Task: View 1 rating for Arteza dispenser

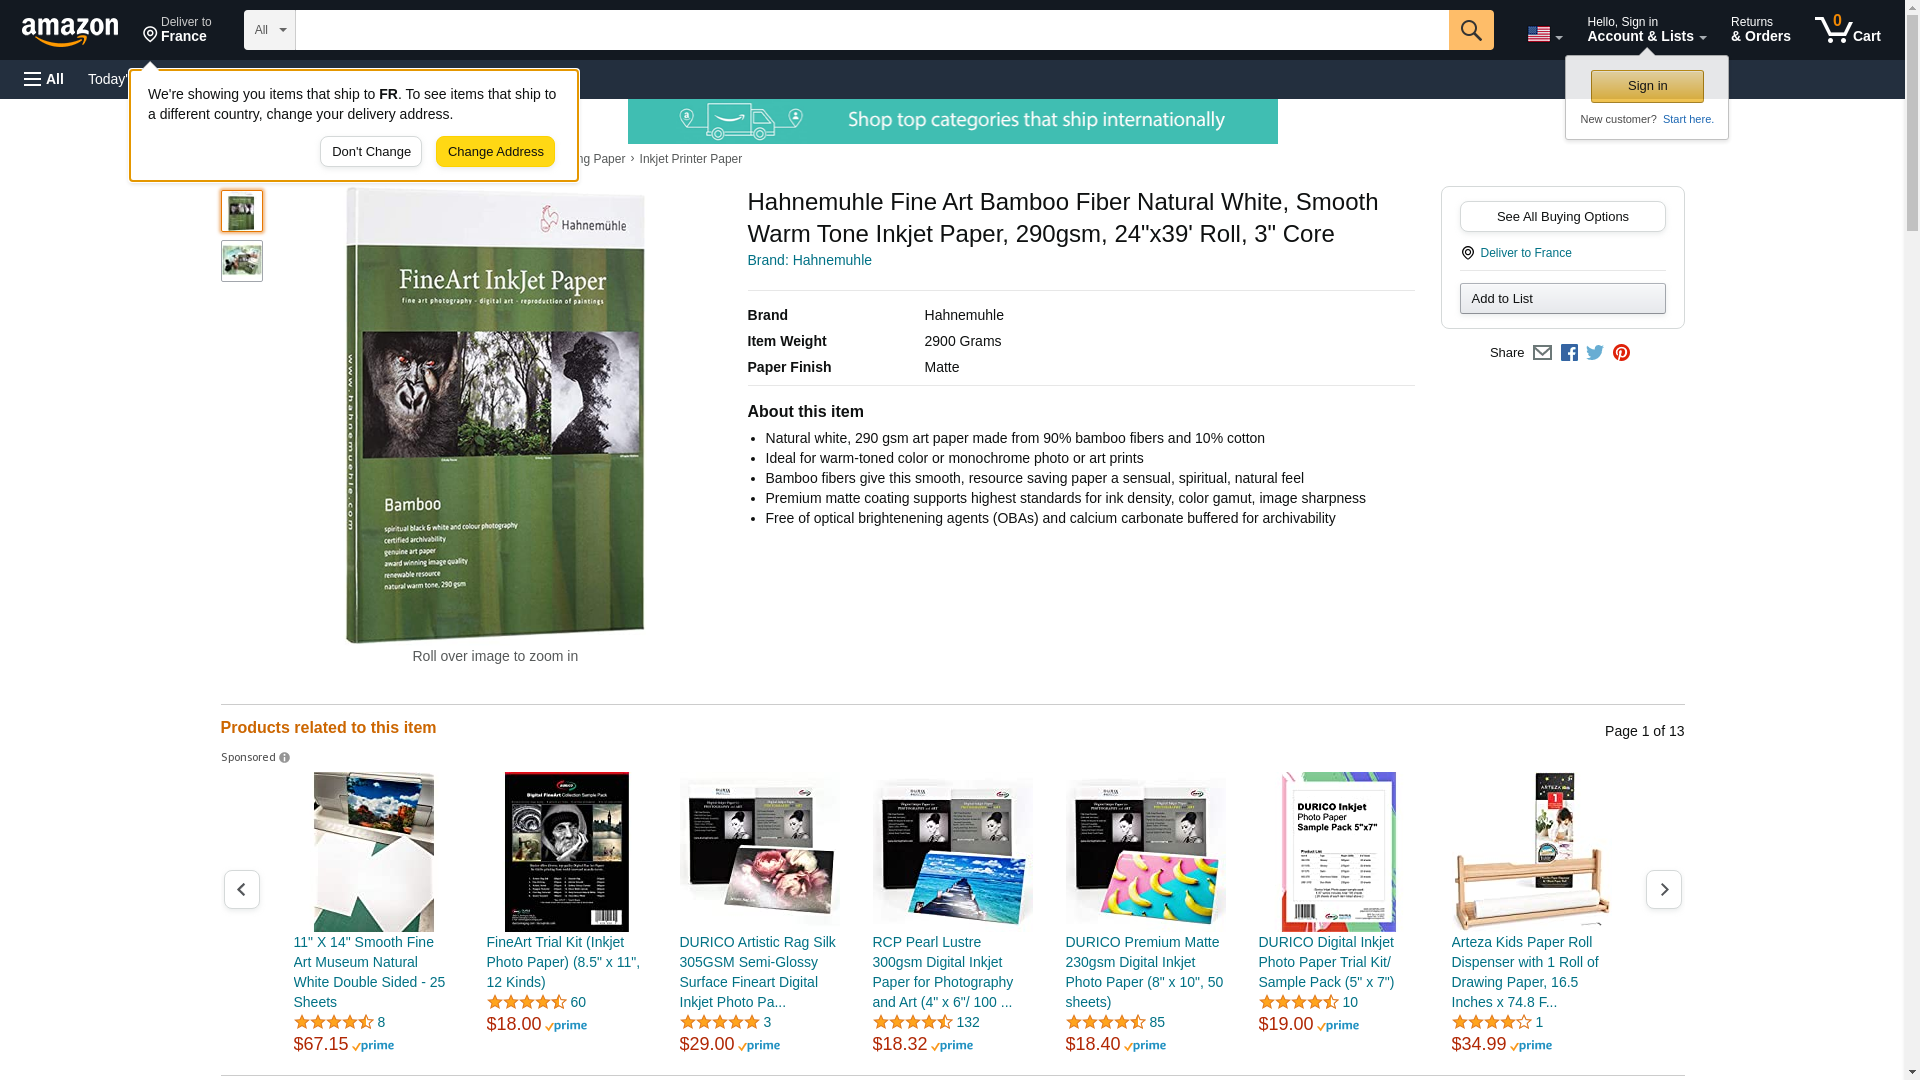Action: [x=1539, y=1022]
